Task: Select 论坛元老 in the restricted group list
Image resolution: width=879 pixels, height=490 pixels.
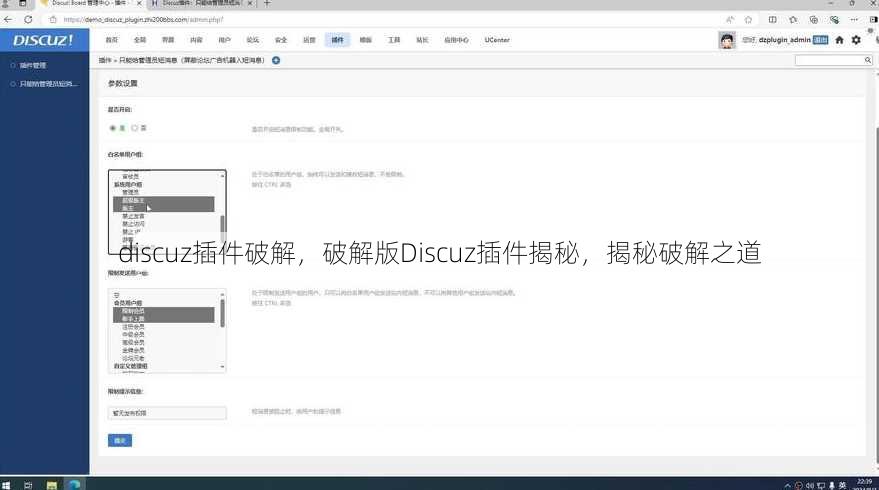Action: click(133, 358)
